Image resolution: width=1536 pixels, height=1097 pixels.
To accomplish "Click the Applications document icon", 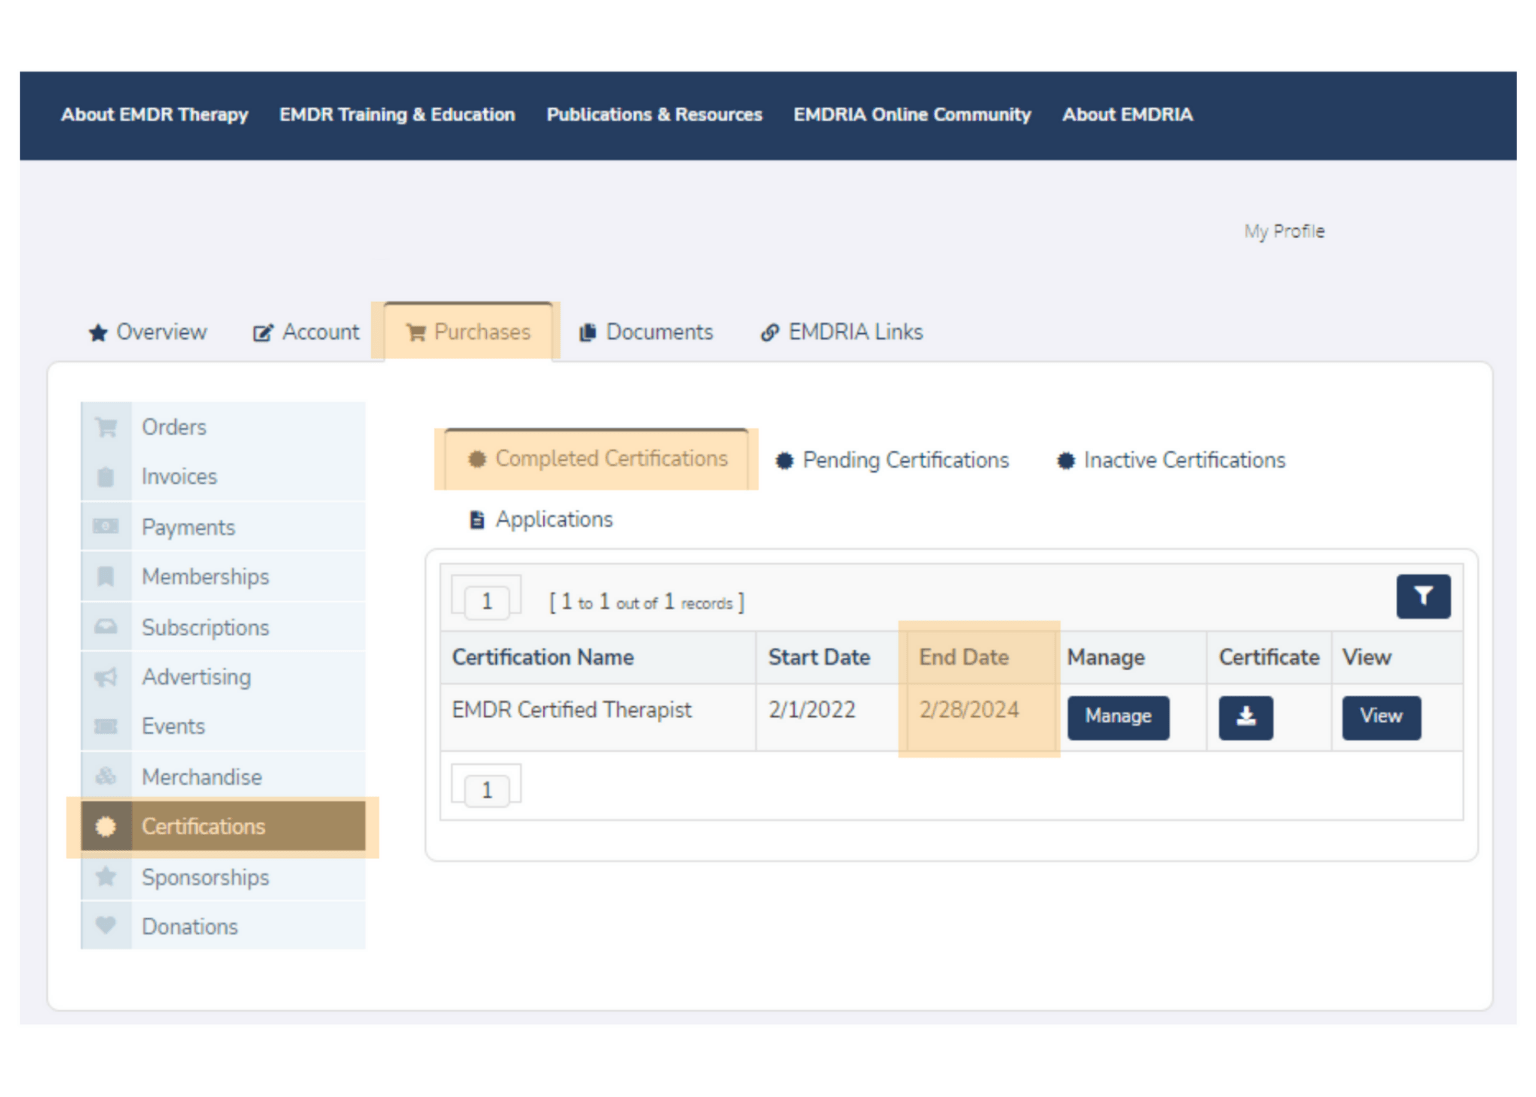I will [x=477, y=520].
